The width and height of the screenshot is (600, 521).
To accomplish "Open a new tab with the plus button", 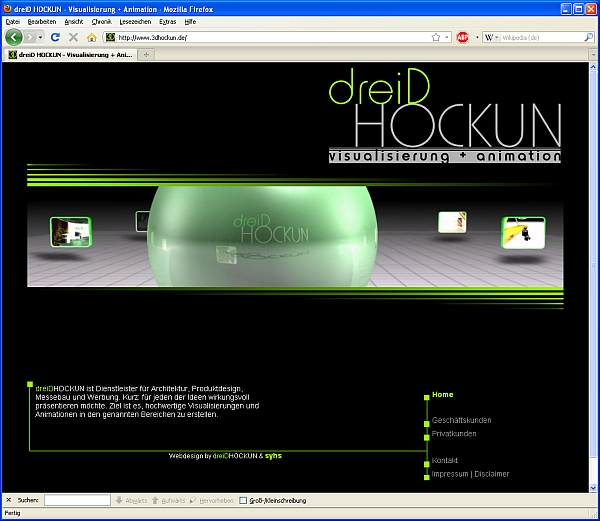I will pos(146,55).
